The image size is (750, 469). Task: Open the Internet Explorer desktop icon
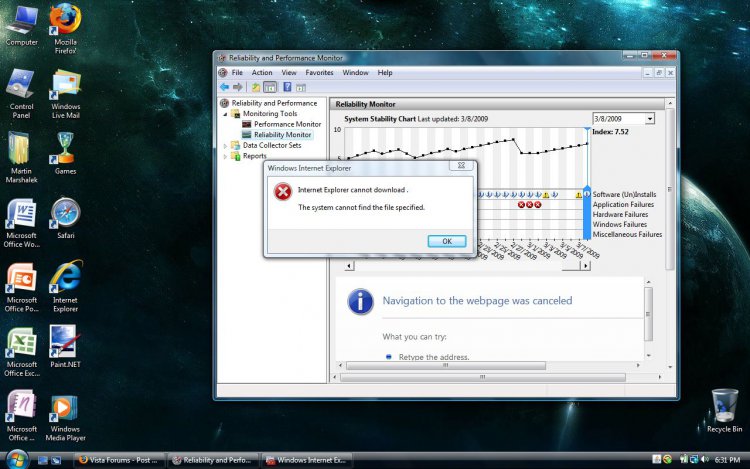coord(66,286)
